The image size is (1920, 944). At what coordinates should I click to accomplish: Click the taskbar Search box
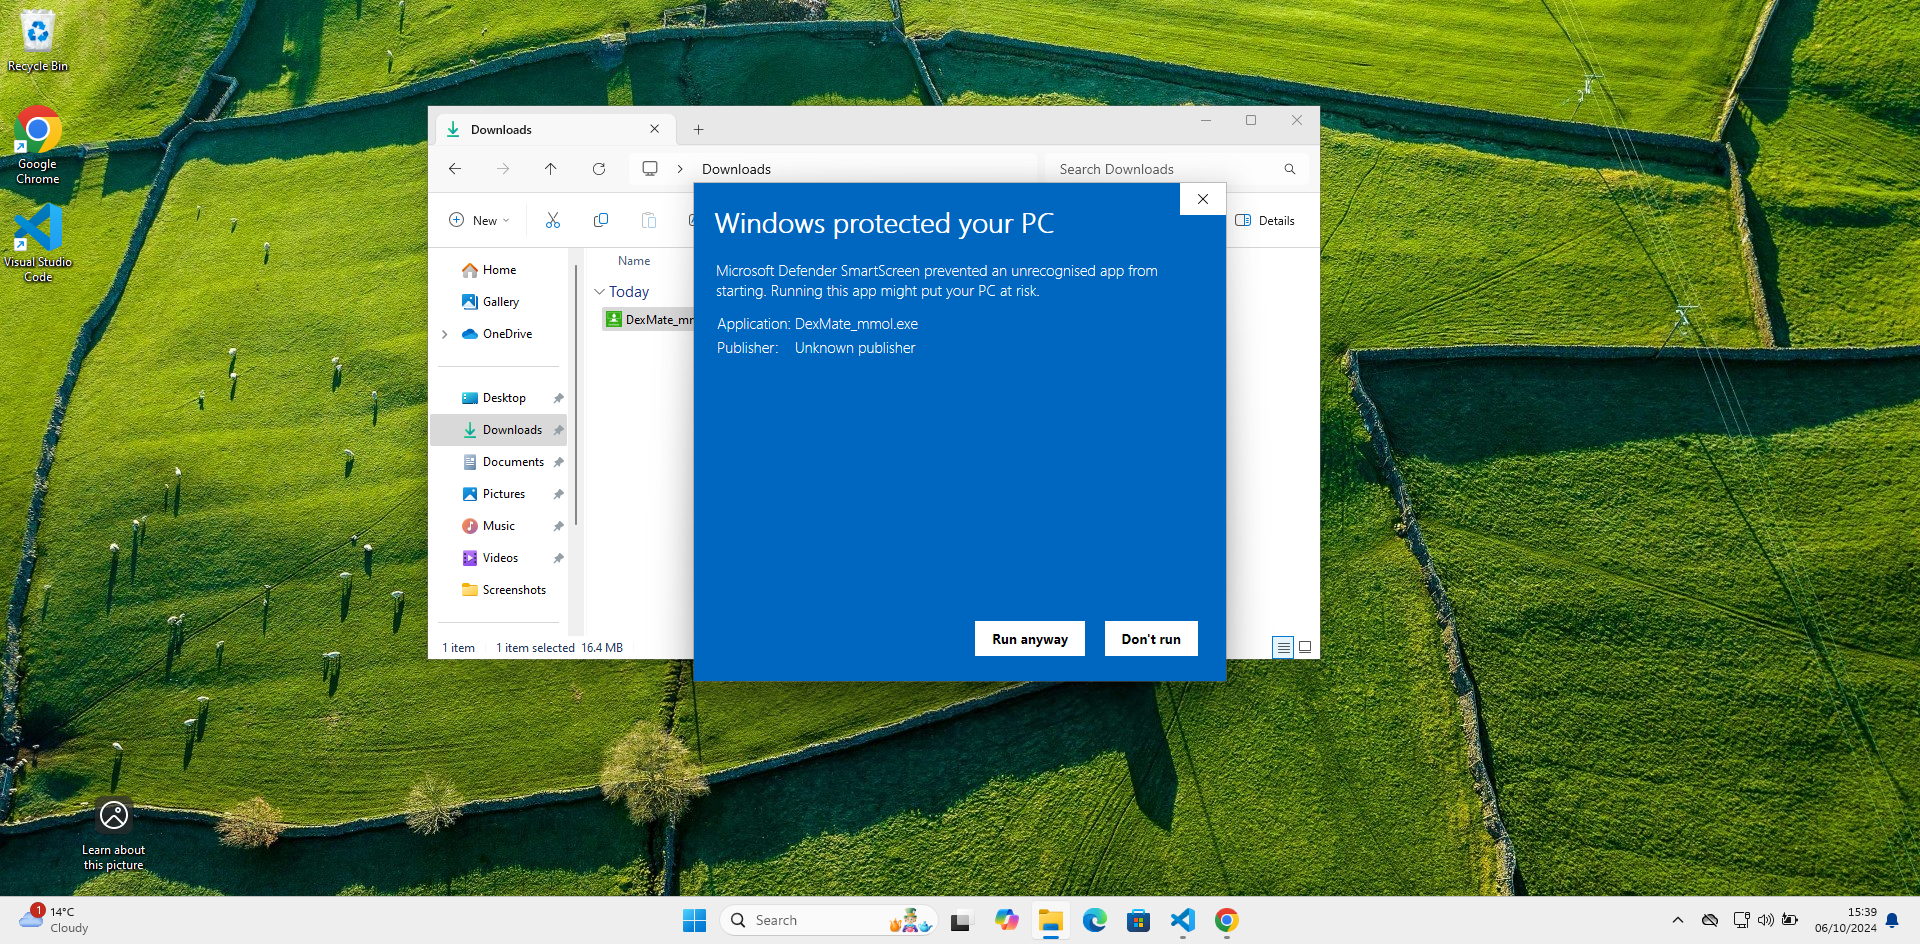pyautogui.click(x=828, y=920)
